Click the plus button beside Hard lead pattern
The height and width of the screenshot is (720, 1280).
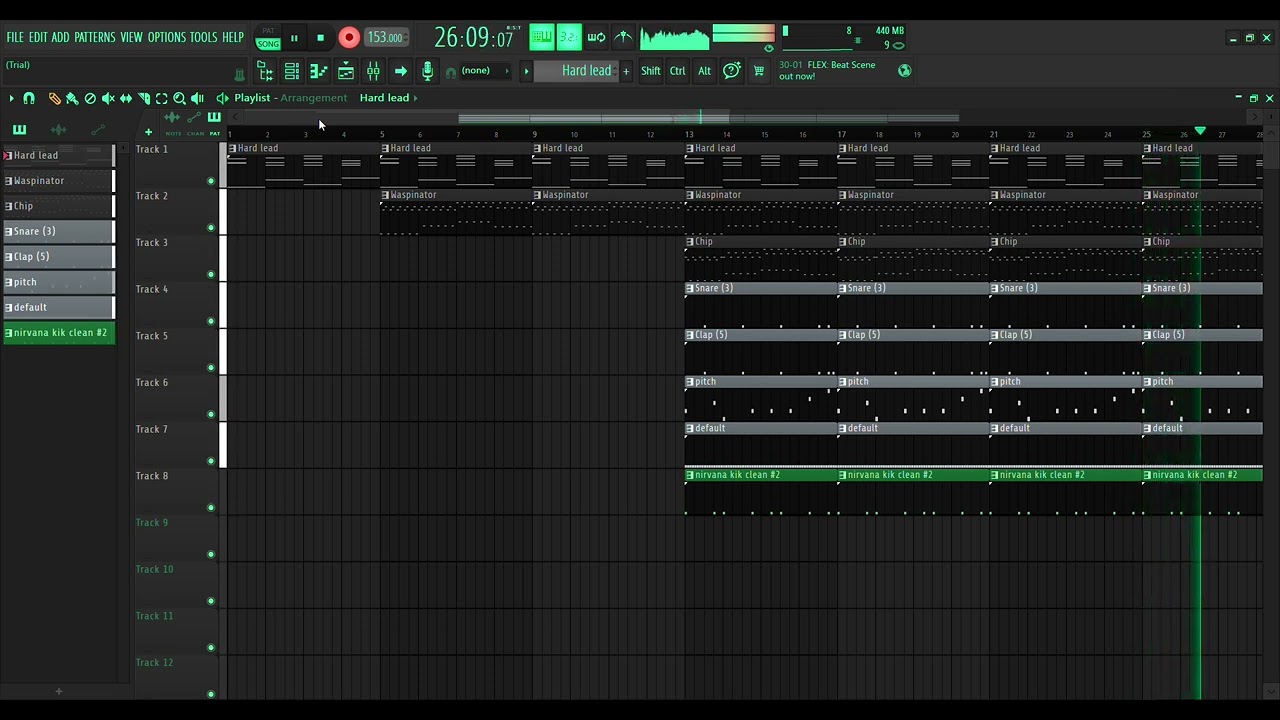pyautogui.click(x=626, y=71)
